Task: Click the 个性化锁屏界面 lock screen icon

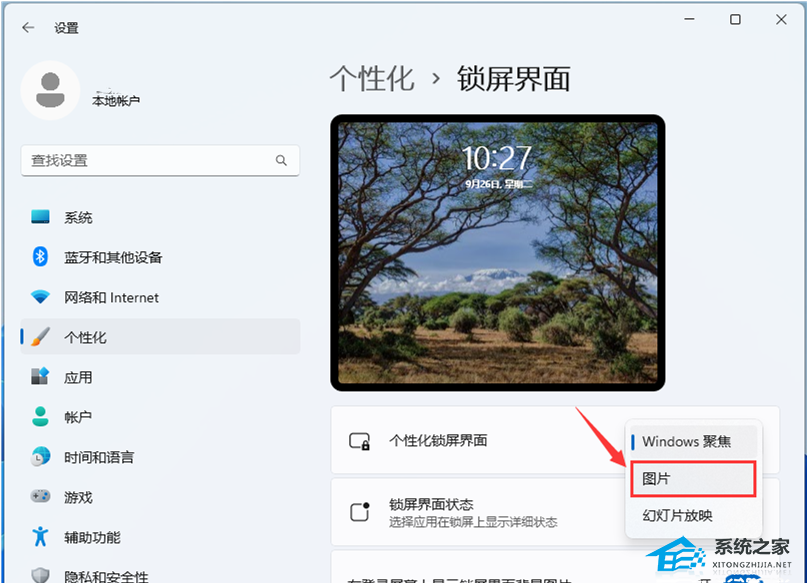Action: point(359,441)
